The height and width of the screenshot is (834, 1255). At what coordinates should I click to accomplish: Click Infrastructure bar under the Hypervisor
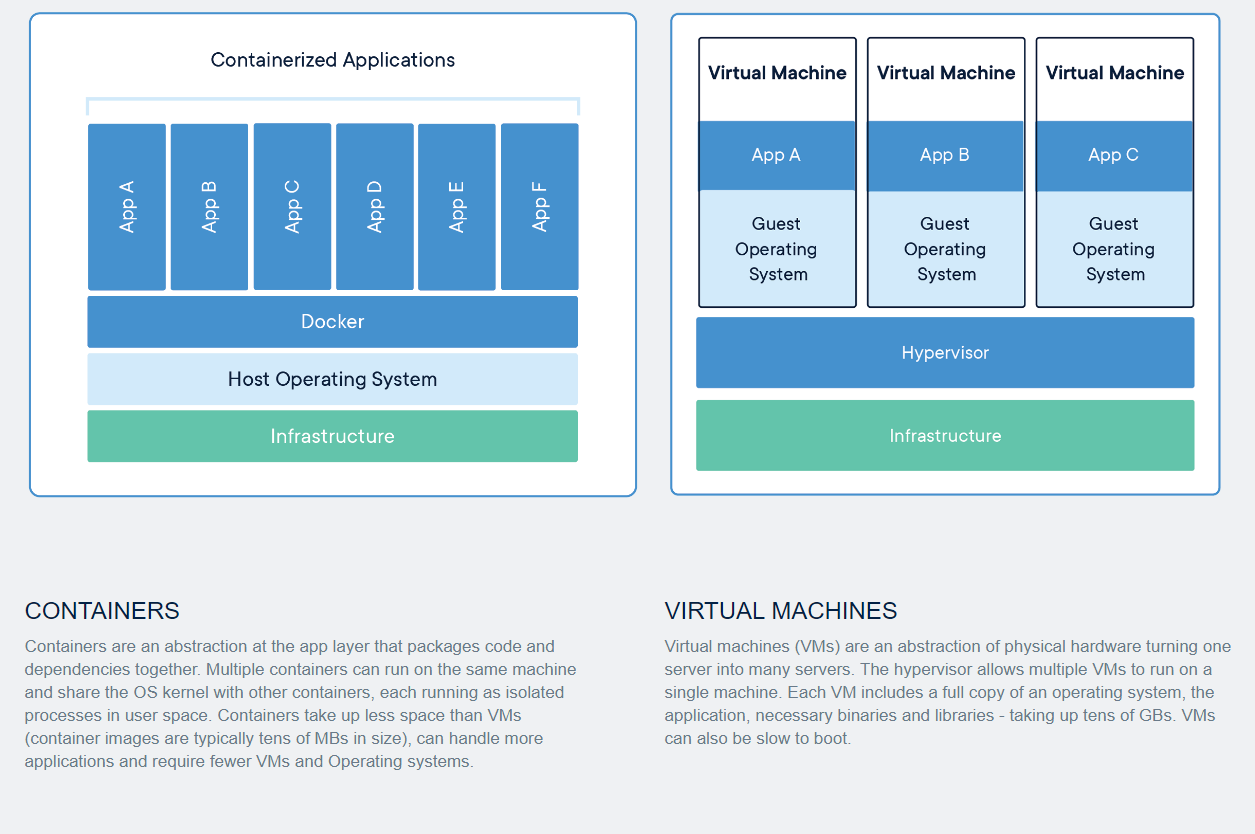[945, 436]
